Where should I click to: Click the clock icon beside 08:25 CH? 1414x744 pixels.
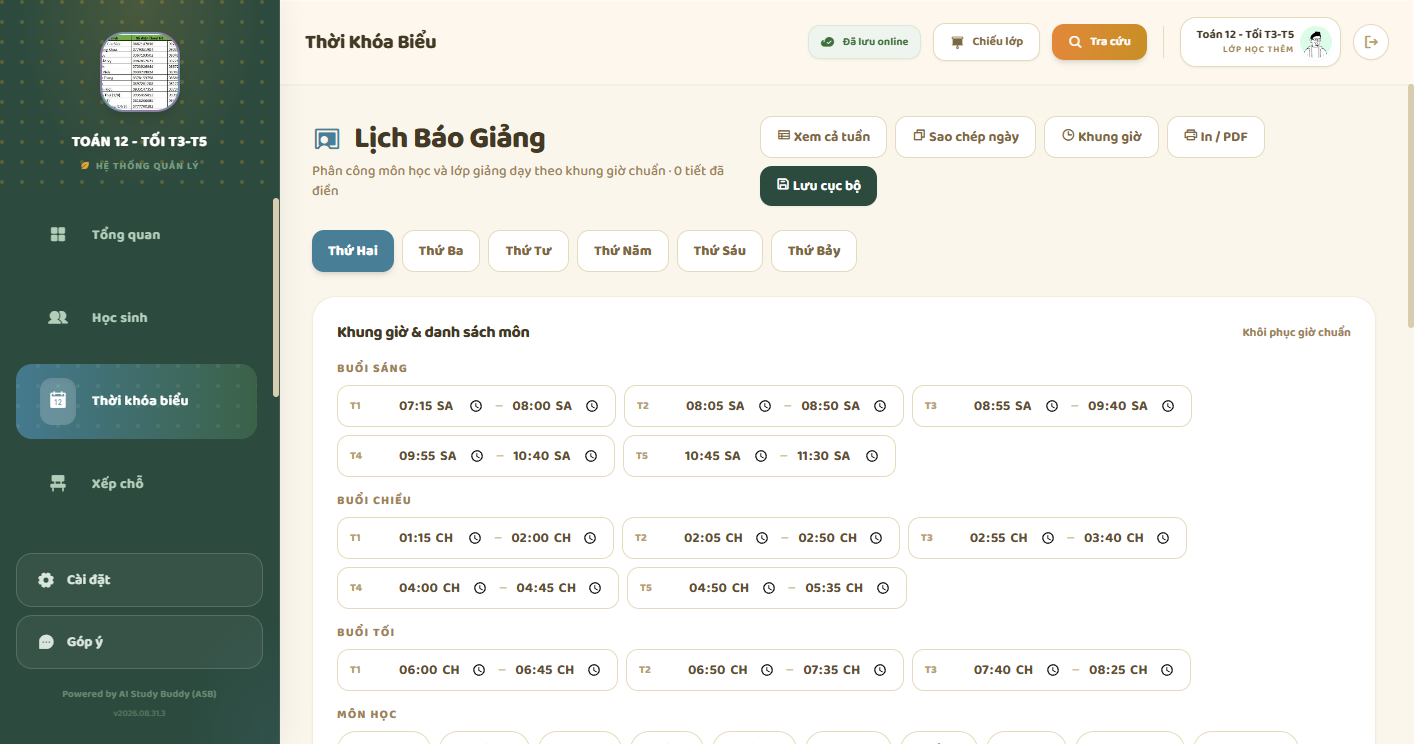1167,670
